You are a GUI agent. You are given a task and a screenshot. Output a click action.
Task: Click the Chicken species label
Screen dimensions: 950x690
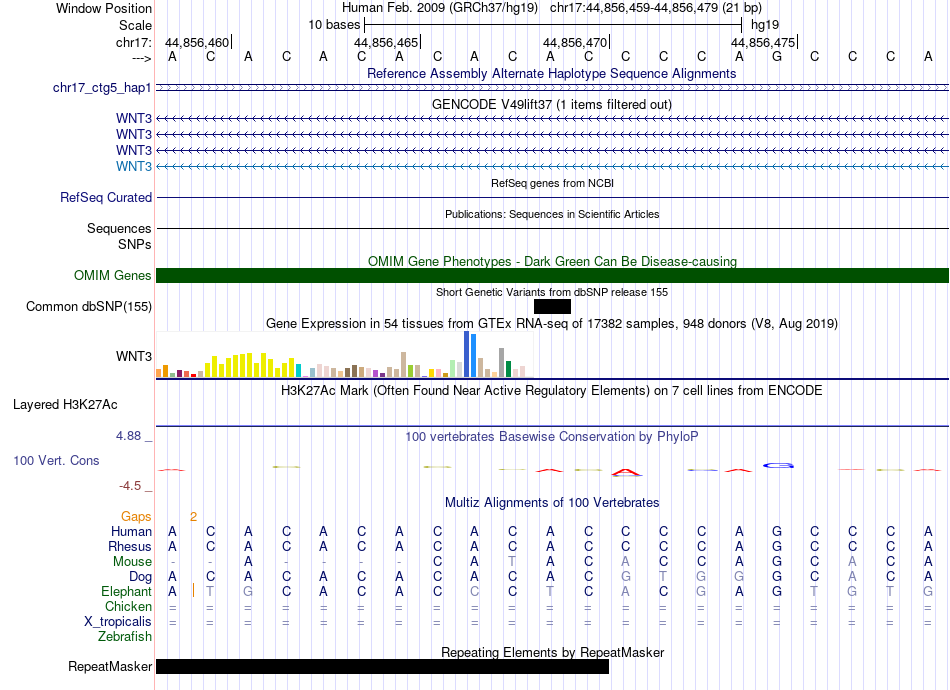(128, 606)
